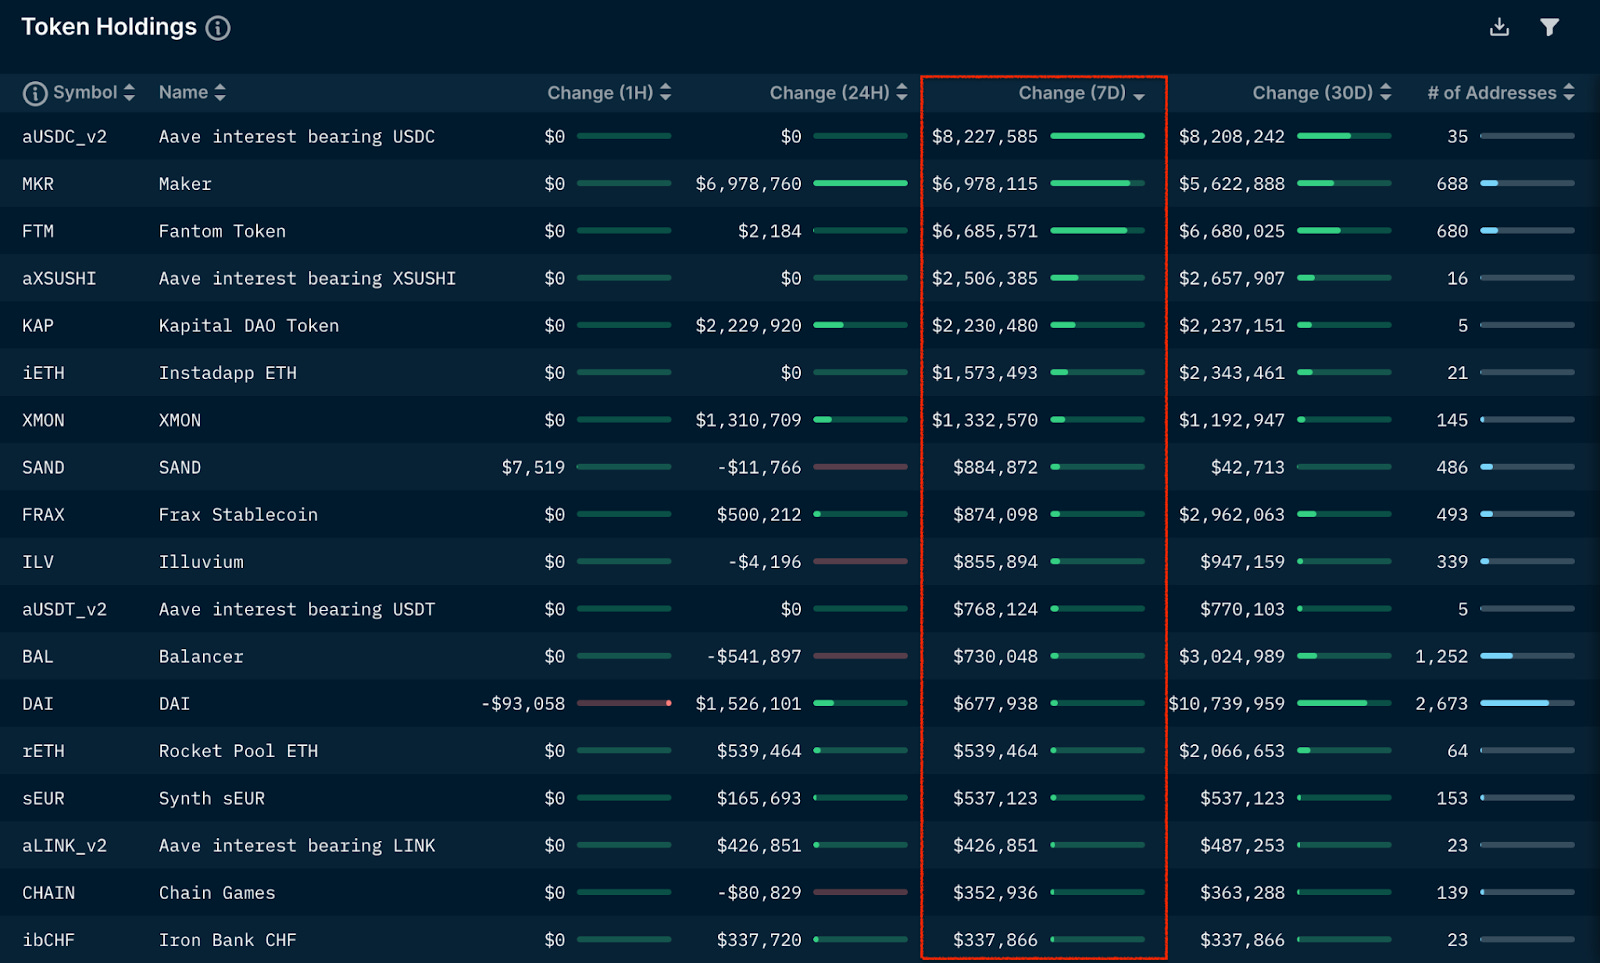
Task: Click the -$541,897 24H change value
Action: point(754,657)
